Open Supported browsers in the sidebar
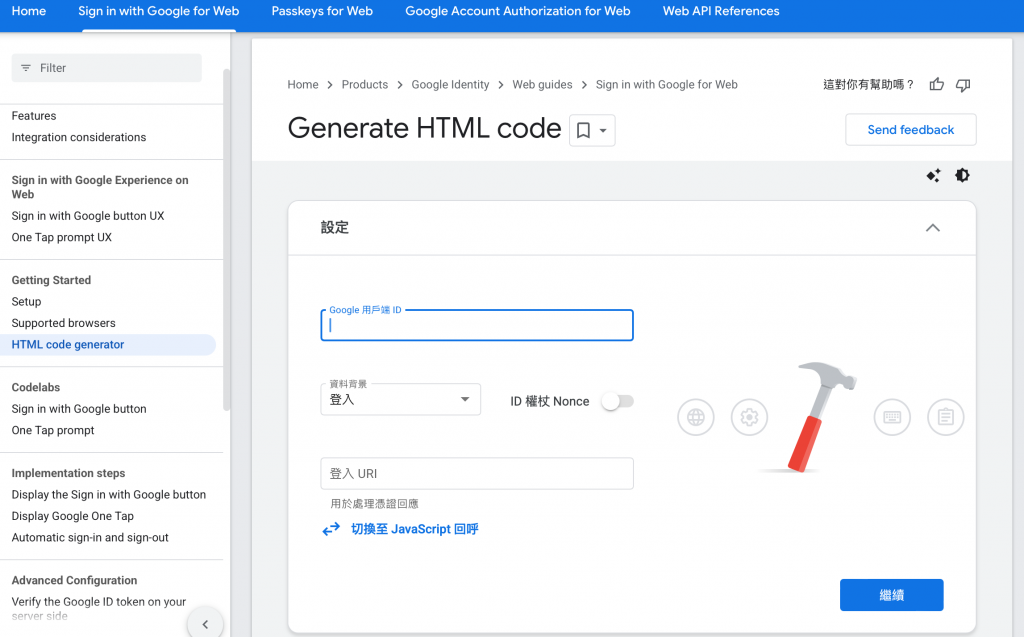The width and height of the screenshot is (1024, 637). pos(63,323)
